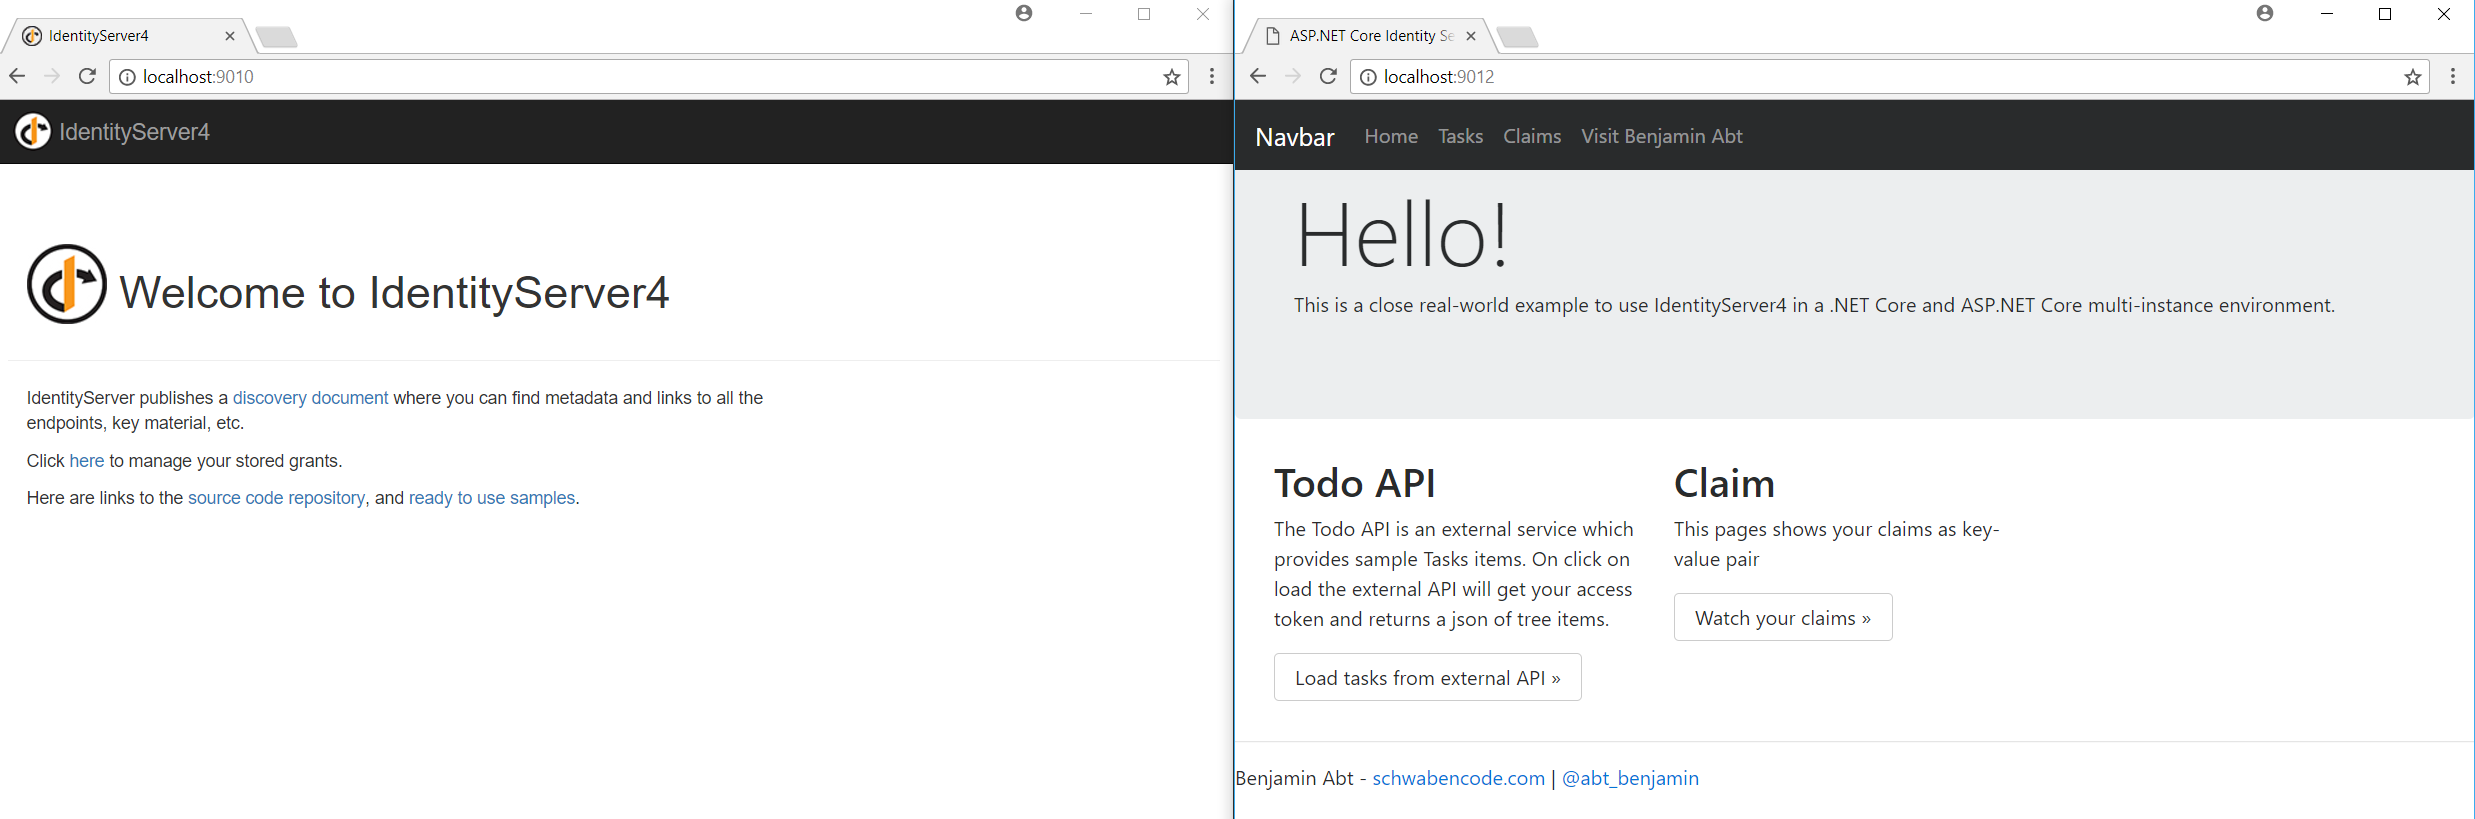Image resolution: width=2475 pixels, height=819 pixels.
Task: Close the IdentityServer4 browser window
Action: tap(1203, 14)
